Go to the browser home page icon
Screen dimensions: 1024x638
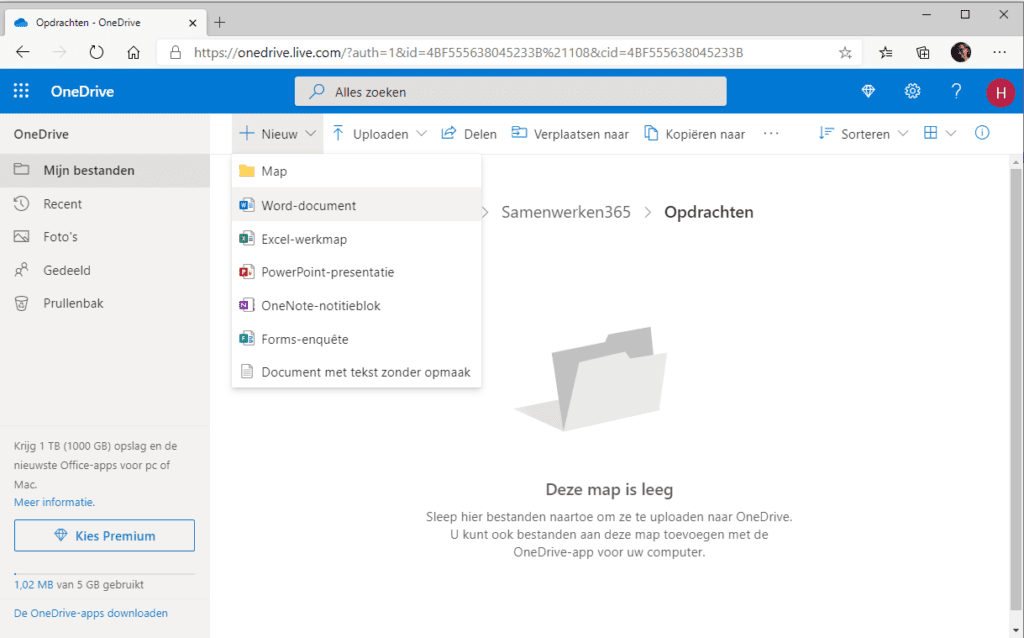[133, 52]
